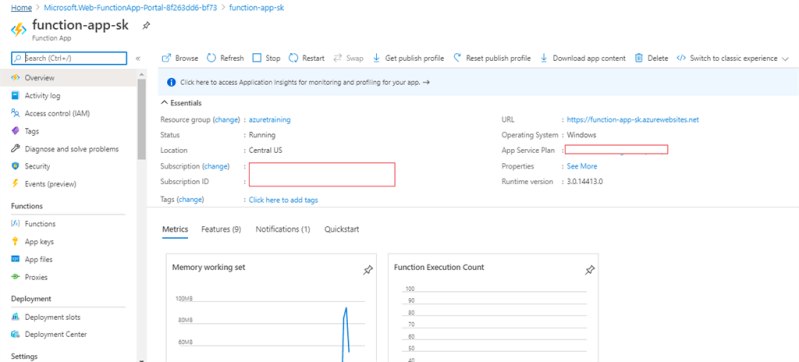
Task: Click the Application Insights info banner
Action: (478, 82)
